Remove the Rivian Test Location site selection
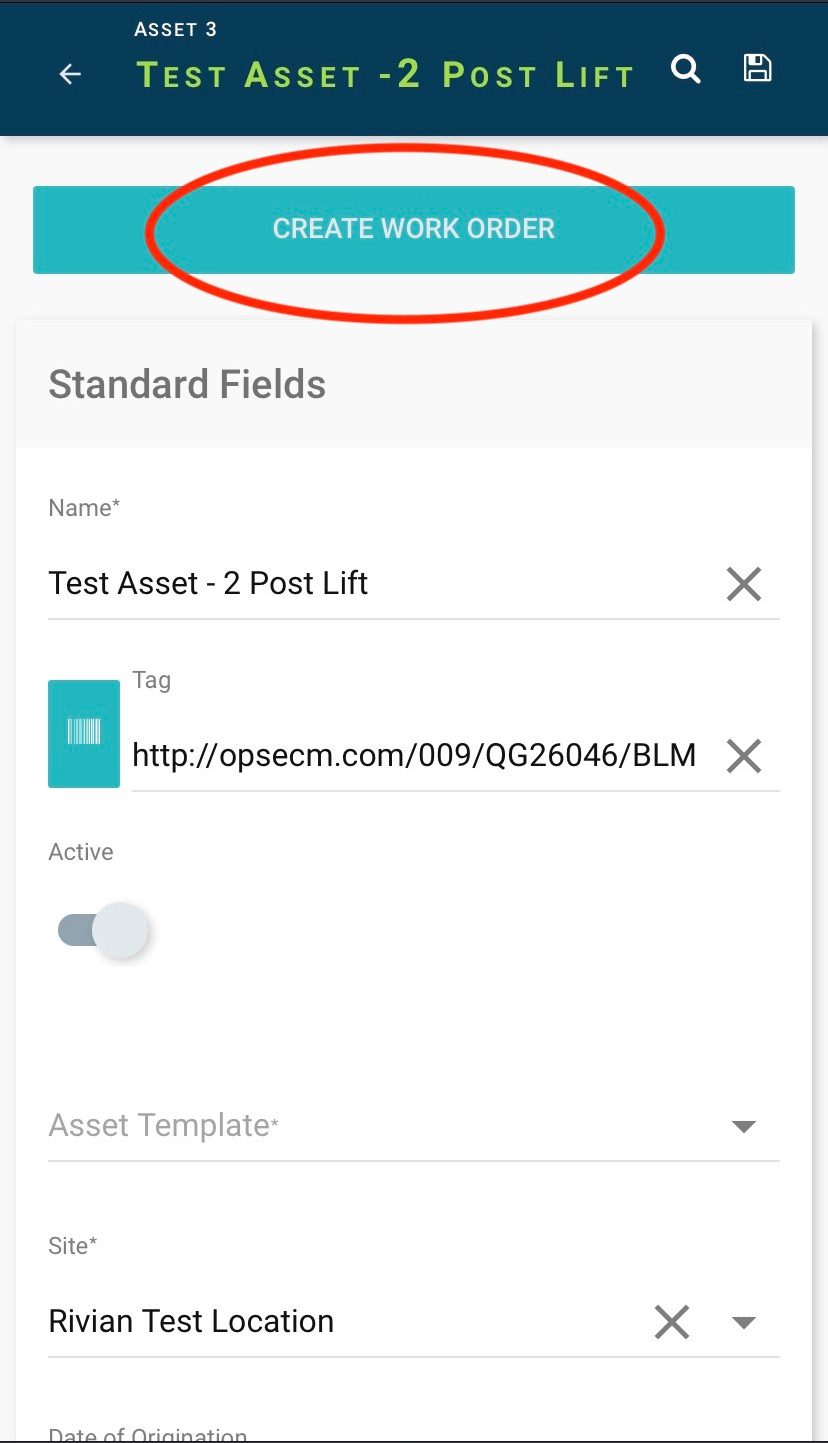The image size is (828, 1443). 671,1322
